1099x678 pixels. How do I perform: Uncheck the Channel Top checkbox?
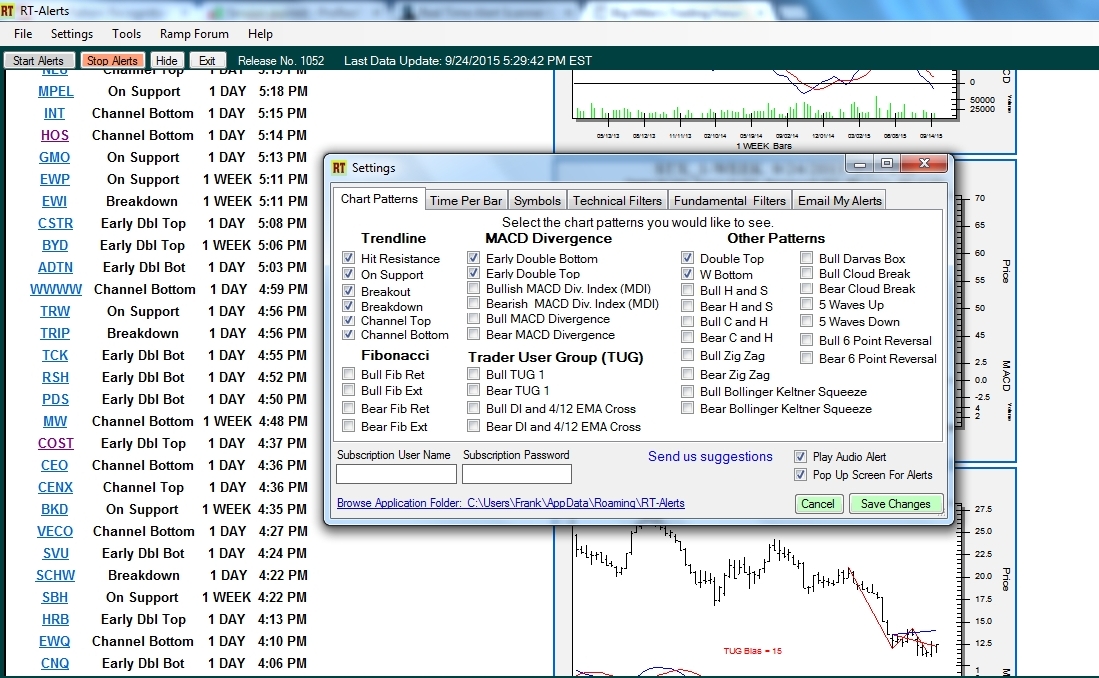[348, 320]
